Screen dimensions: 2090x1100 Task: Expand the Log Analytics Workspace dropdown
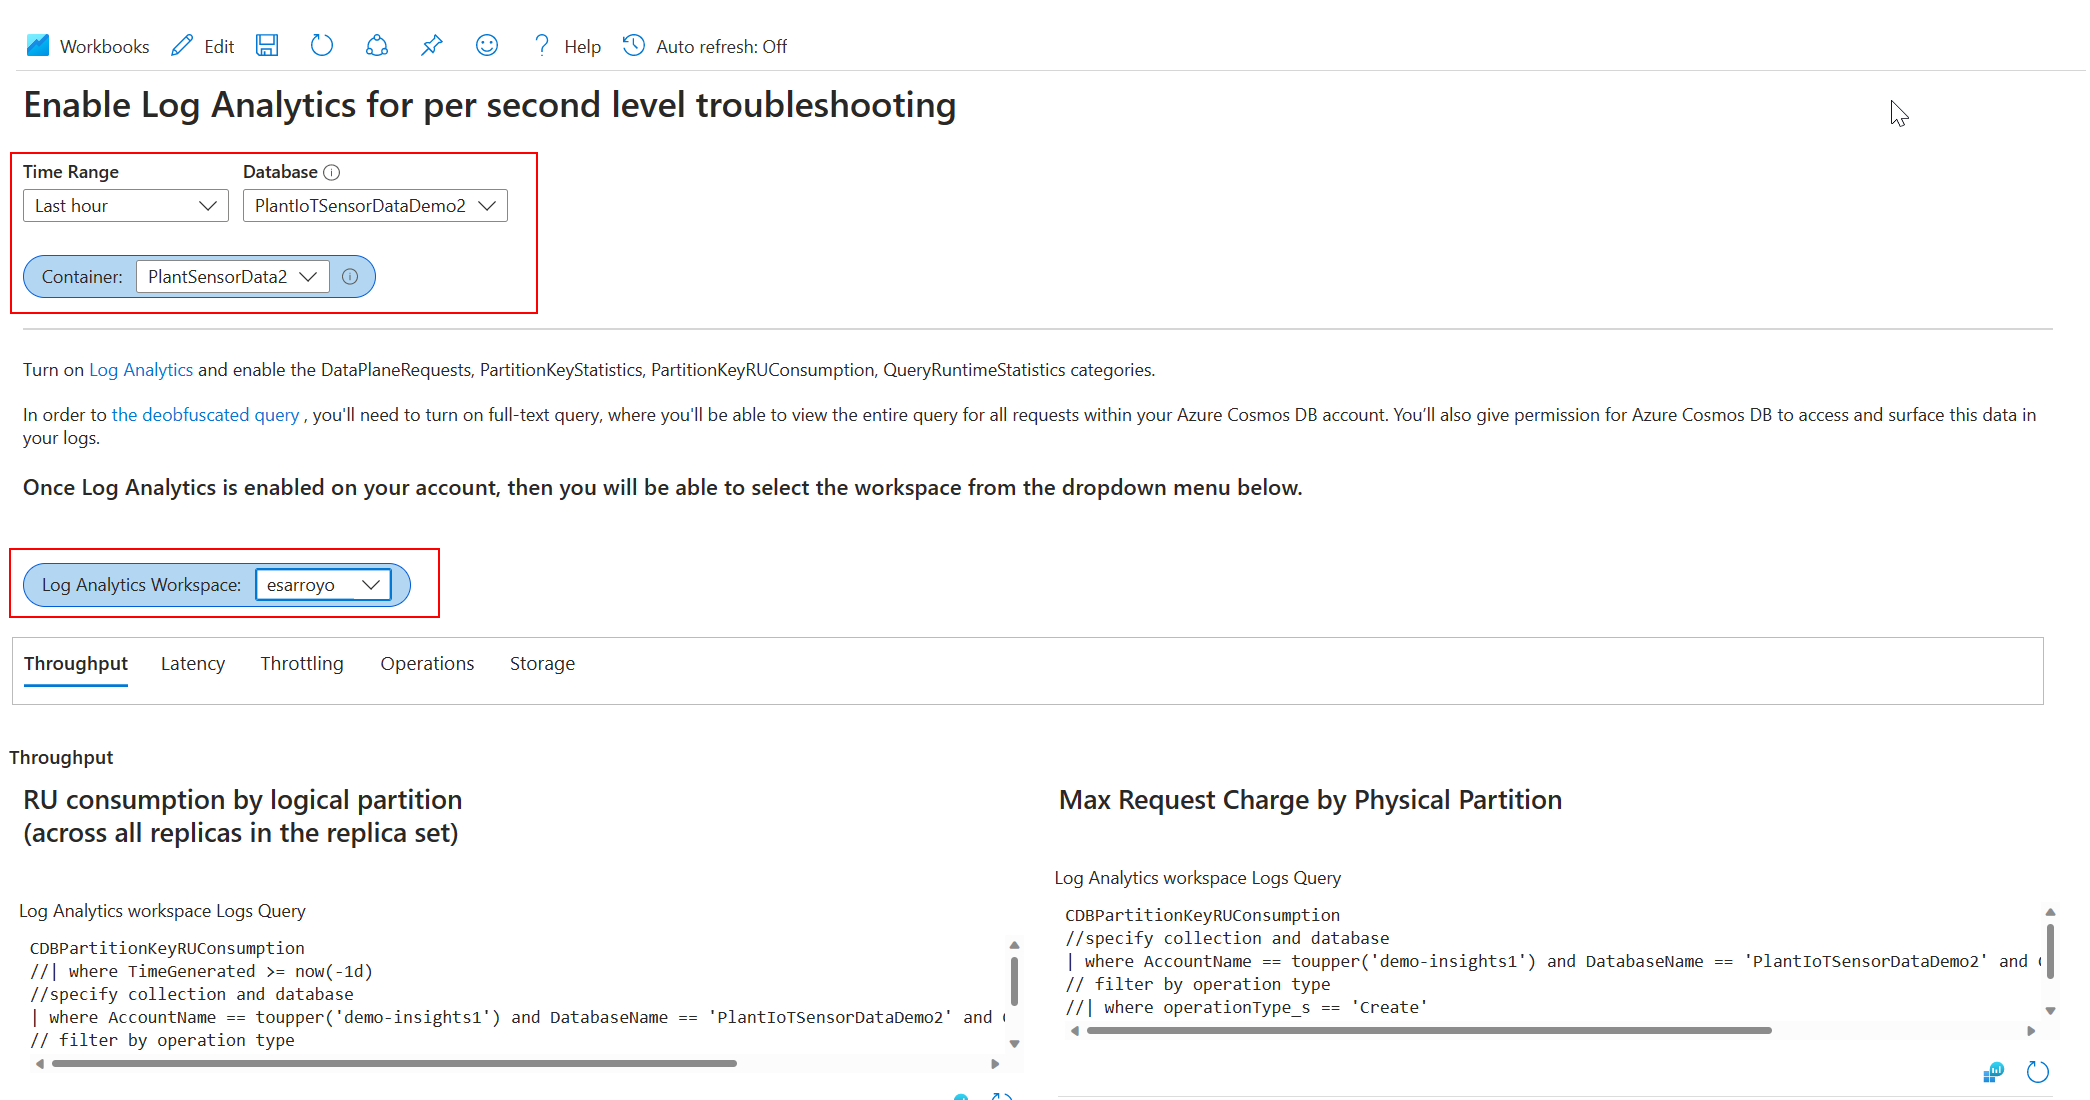click(x=325, y=584)
